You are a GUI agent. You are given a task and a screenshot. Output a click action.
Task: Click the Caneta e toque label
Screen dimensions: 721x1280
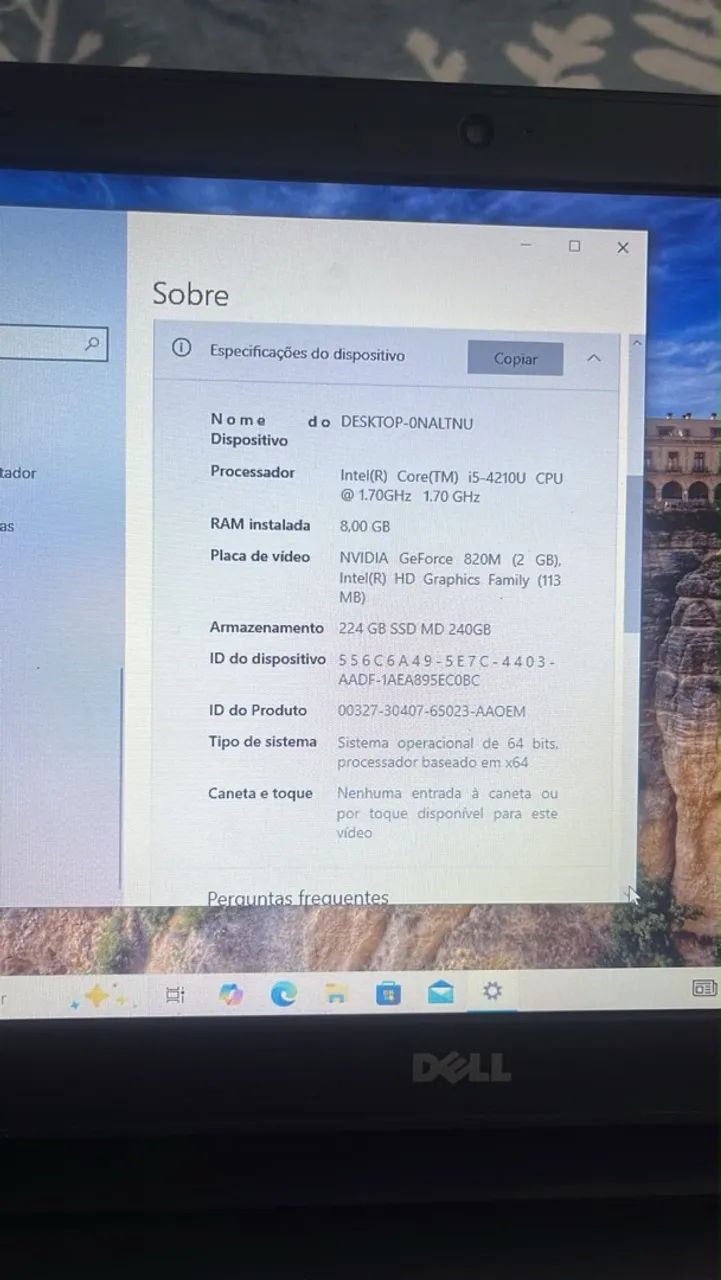pyautogui.click(x=260, y=793)
